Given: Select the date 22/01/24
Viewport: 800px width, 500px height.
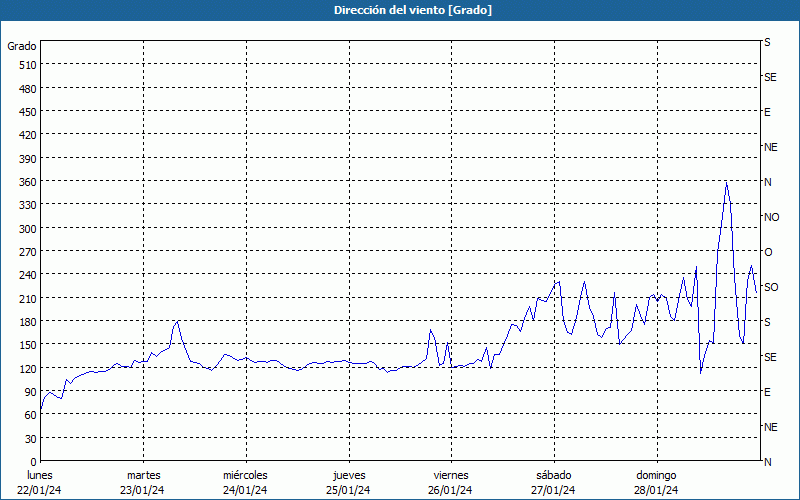Looking at the screenshot, I should point(39,490).
